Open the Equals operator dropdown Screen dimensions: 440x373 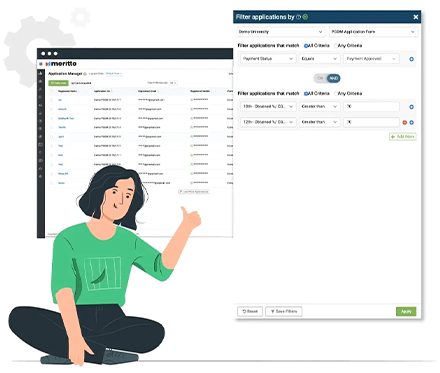tap(319, 59)
